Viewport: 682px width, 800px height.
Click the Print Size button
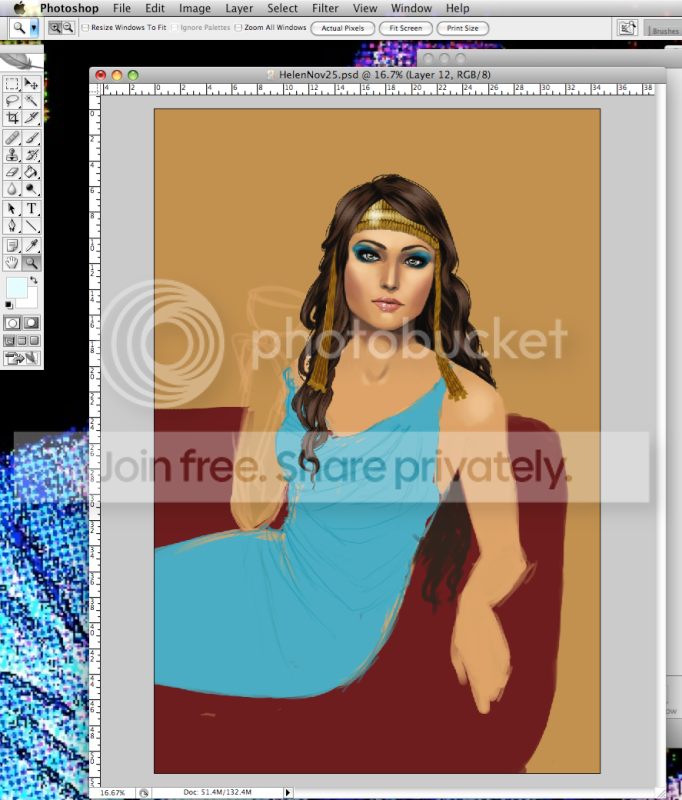463,28
